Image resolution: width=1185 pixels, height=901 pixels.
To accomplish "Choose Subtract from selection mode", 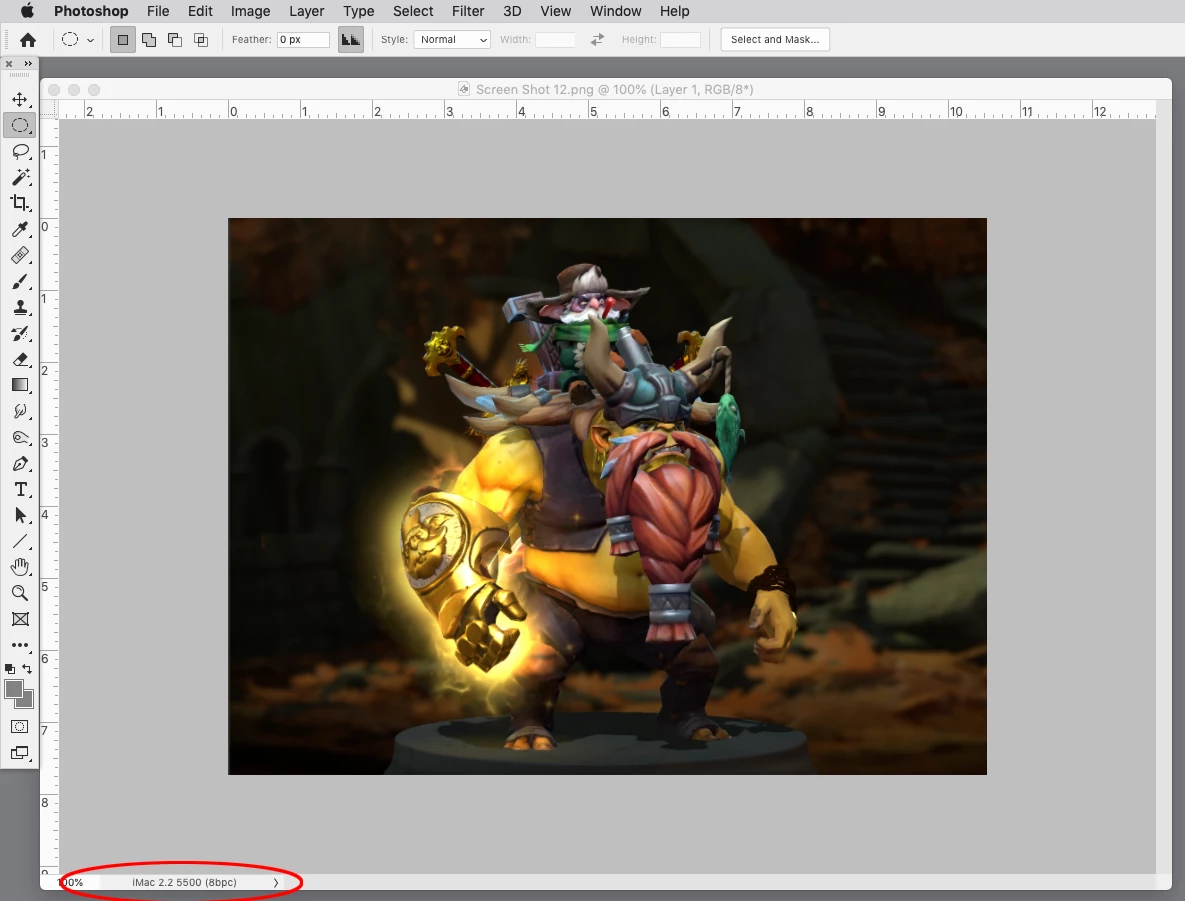I will (175, 39).
